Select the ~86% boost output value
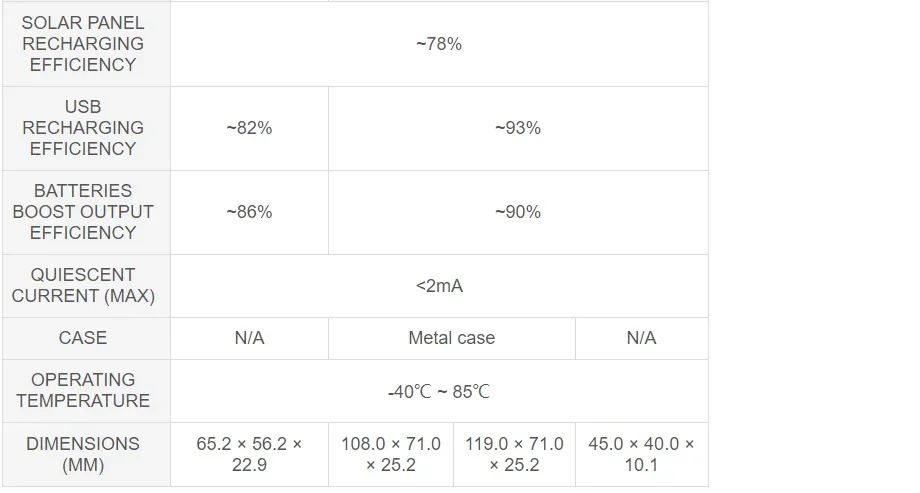Viewport: 920px width, 493px height. [x=249, y=211]
